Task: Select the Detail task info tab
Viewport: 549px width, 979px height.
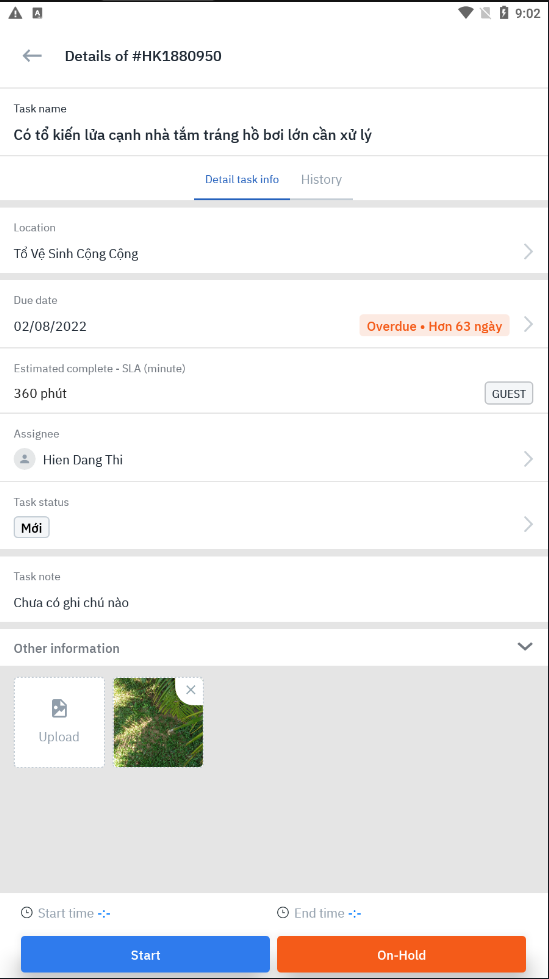Action: (x=242, y=180)
